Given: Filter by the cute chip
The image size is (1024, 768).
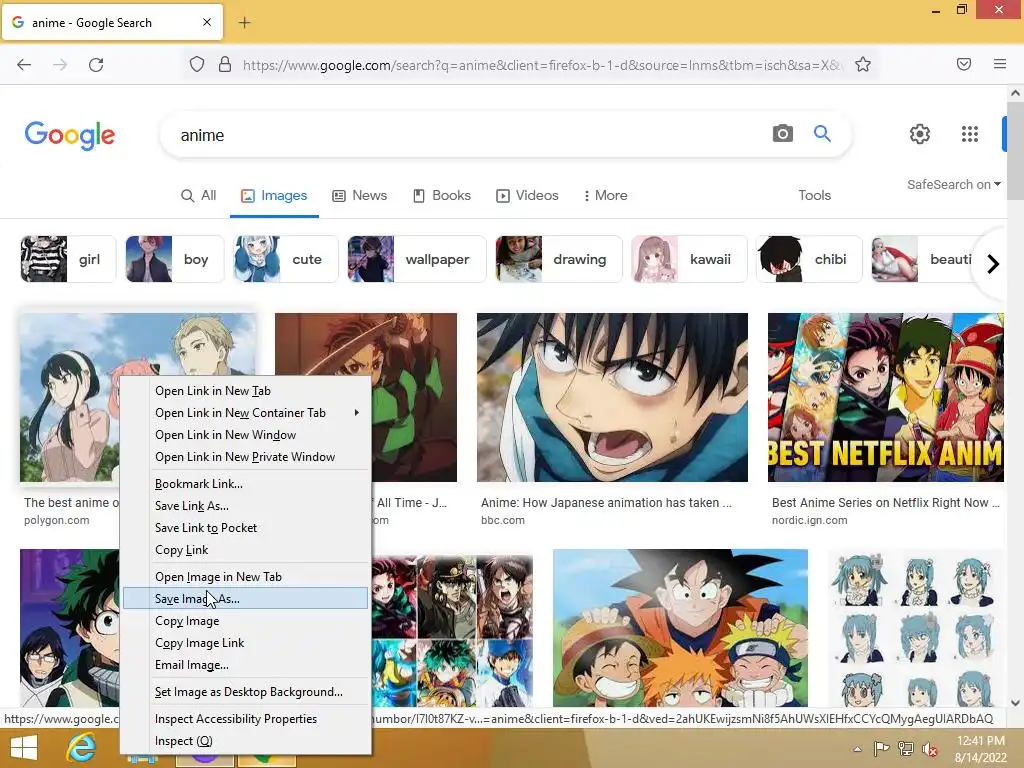Looking at the screenshot, I should tap(286, 259).
